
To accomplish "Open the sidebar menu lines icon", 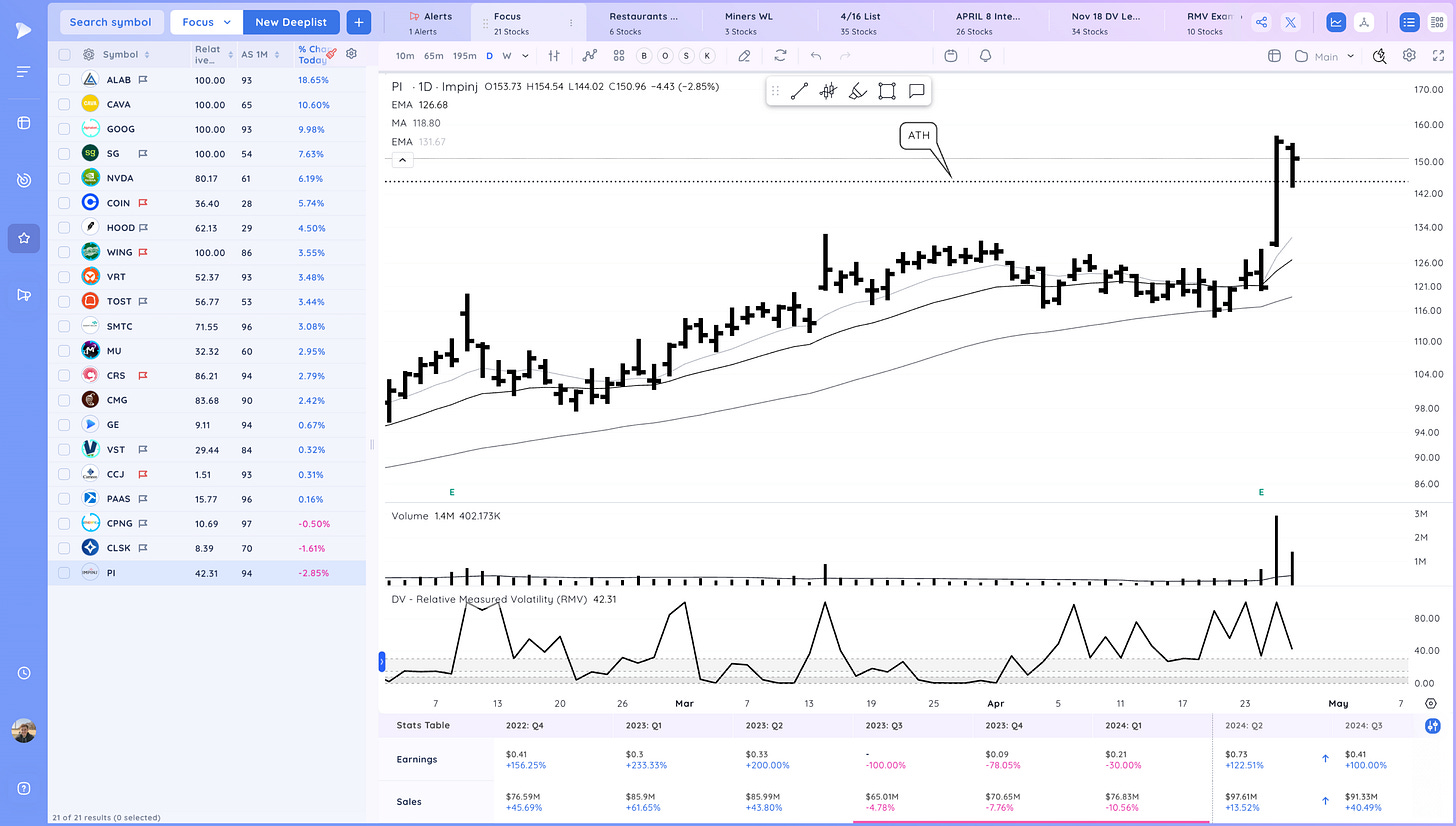I will (x=23, y=71).
